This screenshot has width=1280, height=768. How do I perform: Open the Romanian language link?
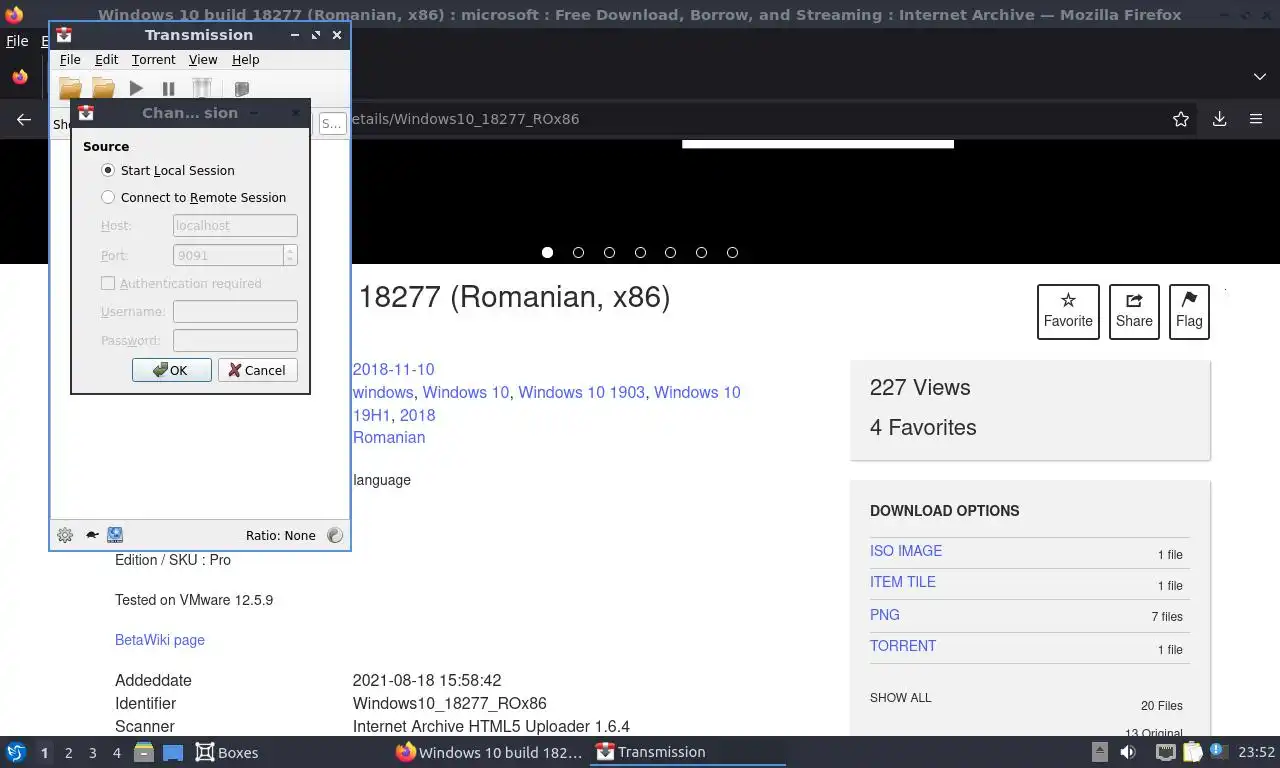[x=389, y=437]
